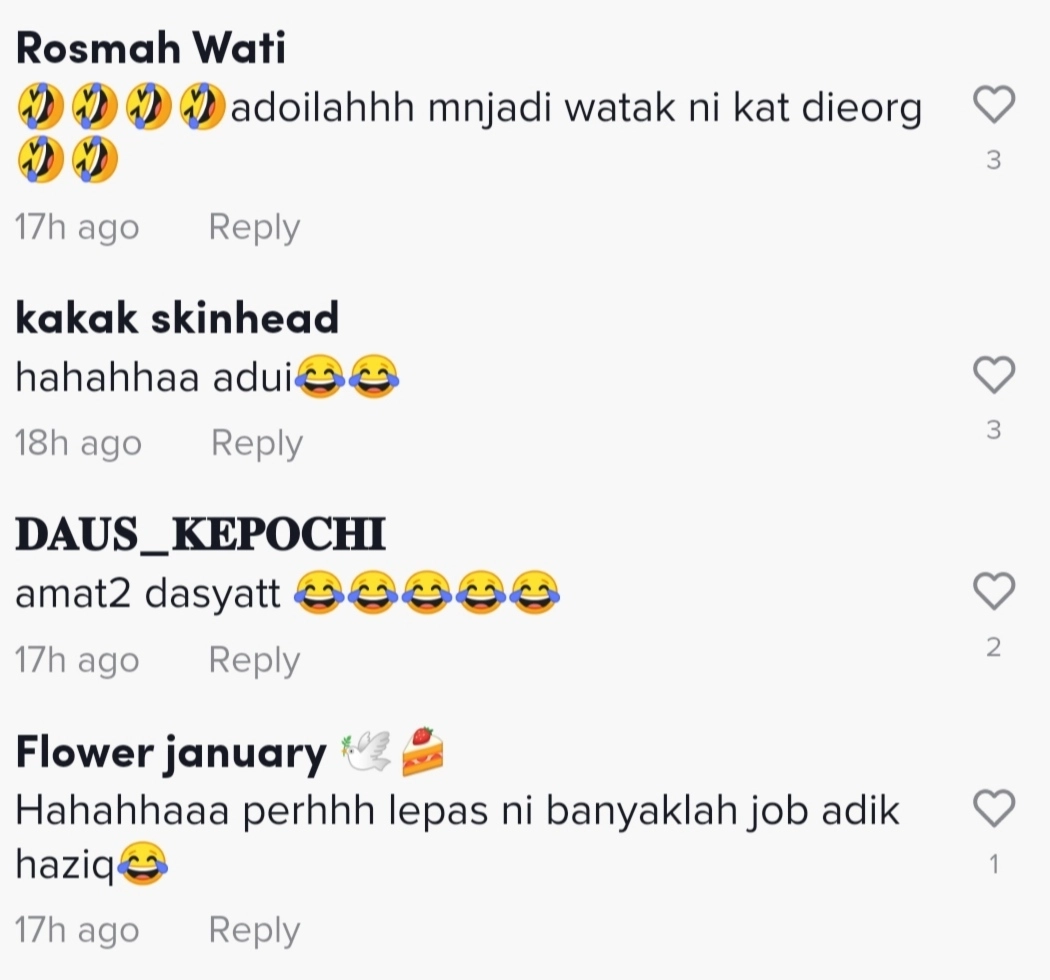
Task: Tap the strawberry cake emoji beside Flower january
Action: click(x=423, y=752)
